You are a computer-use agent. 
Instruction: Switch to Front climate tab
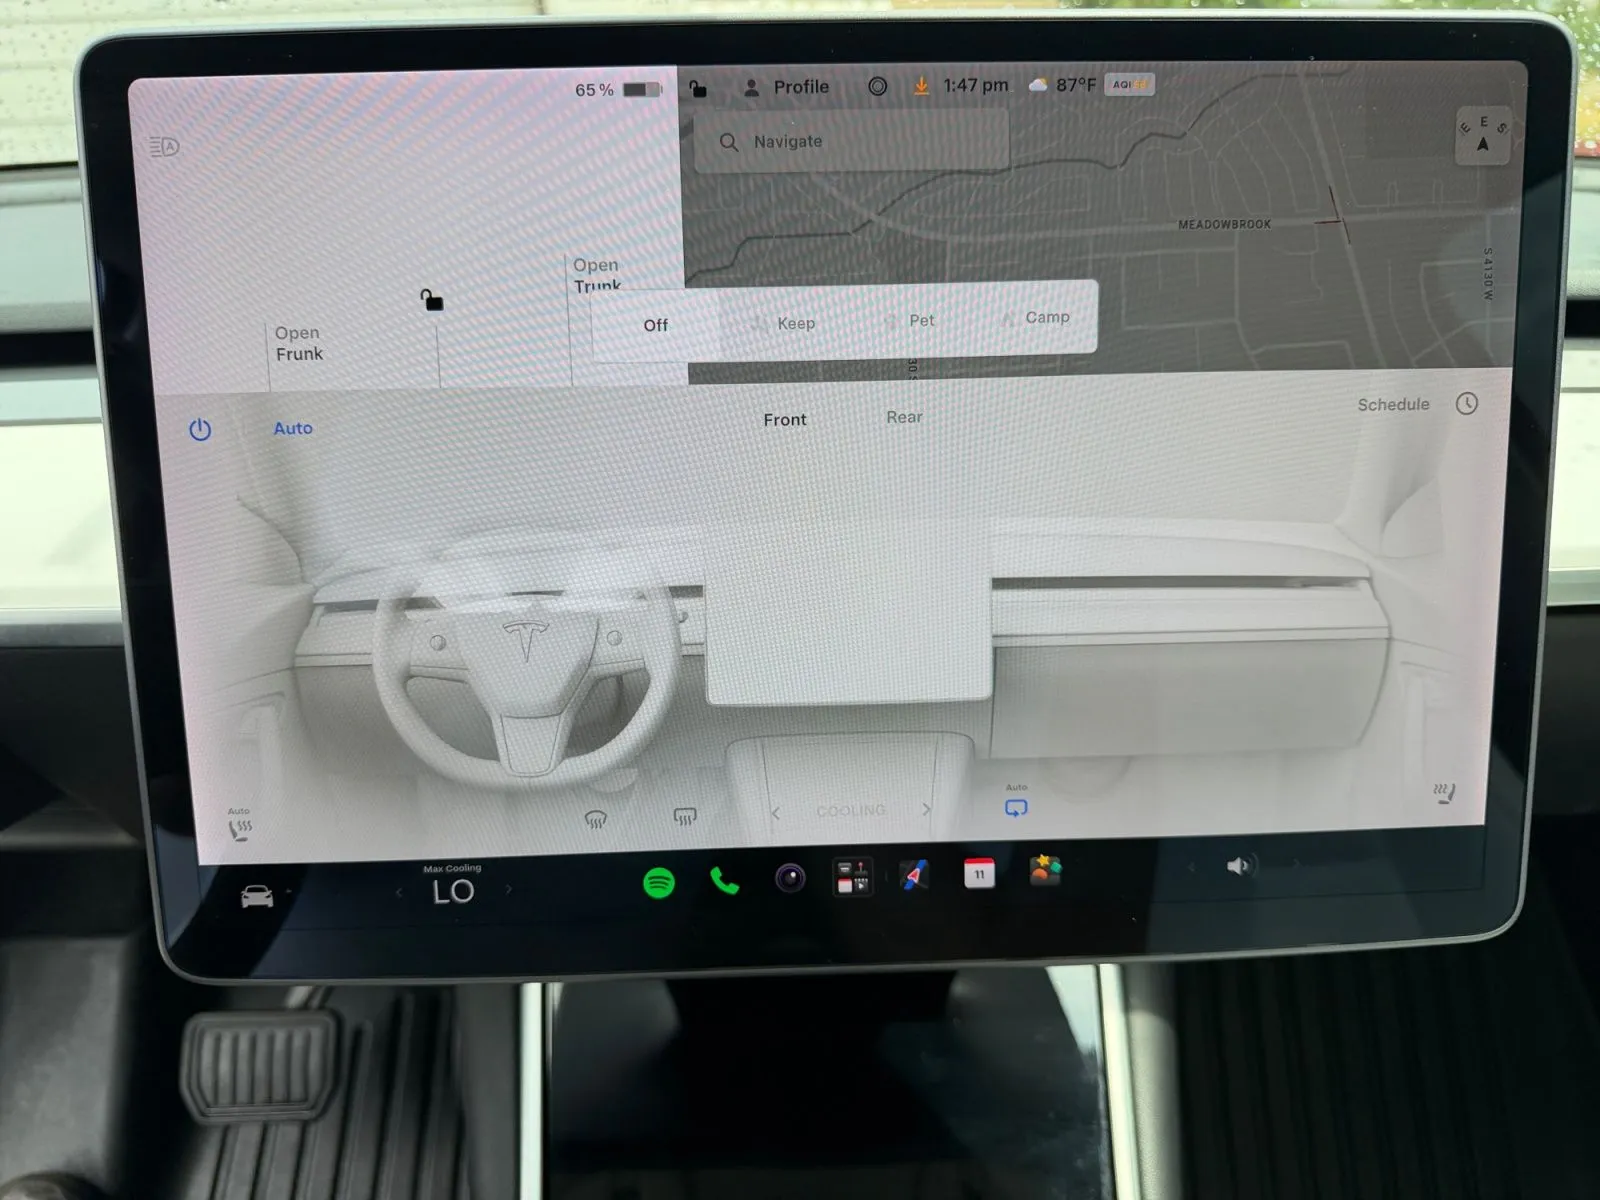[x=785, y=420]
